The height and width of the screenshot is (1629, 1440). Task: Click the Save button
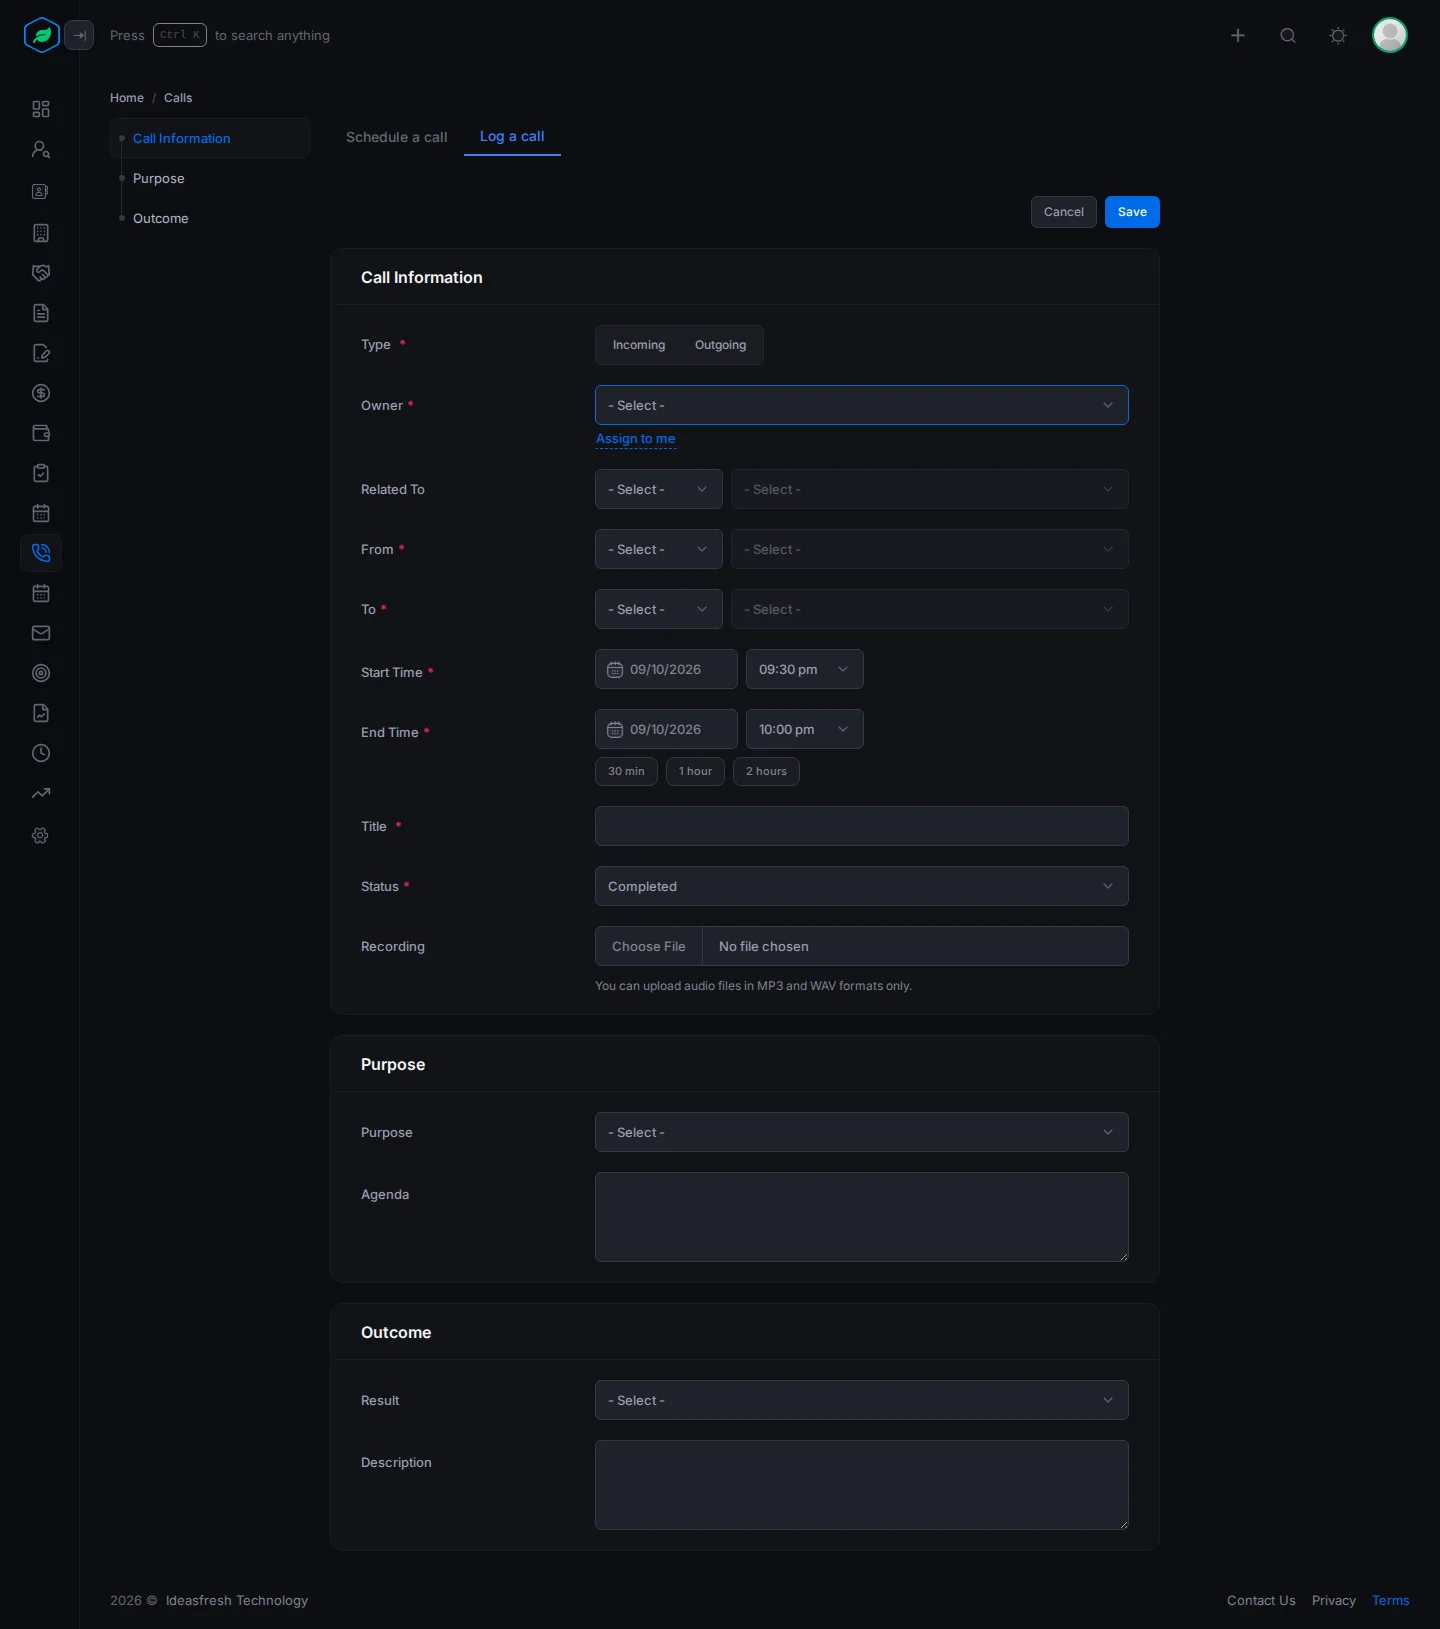pyautogui.click(x=1132, y=212)
